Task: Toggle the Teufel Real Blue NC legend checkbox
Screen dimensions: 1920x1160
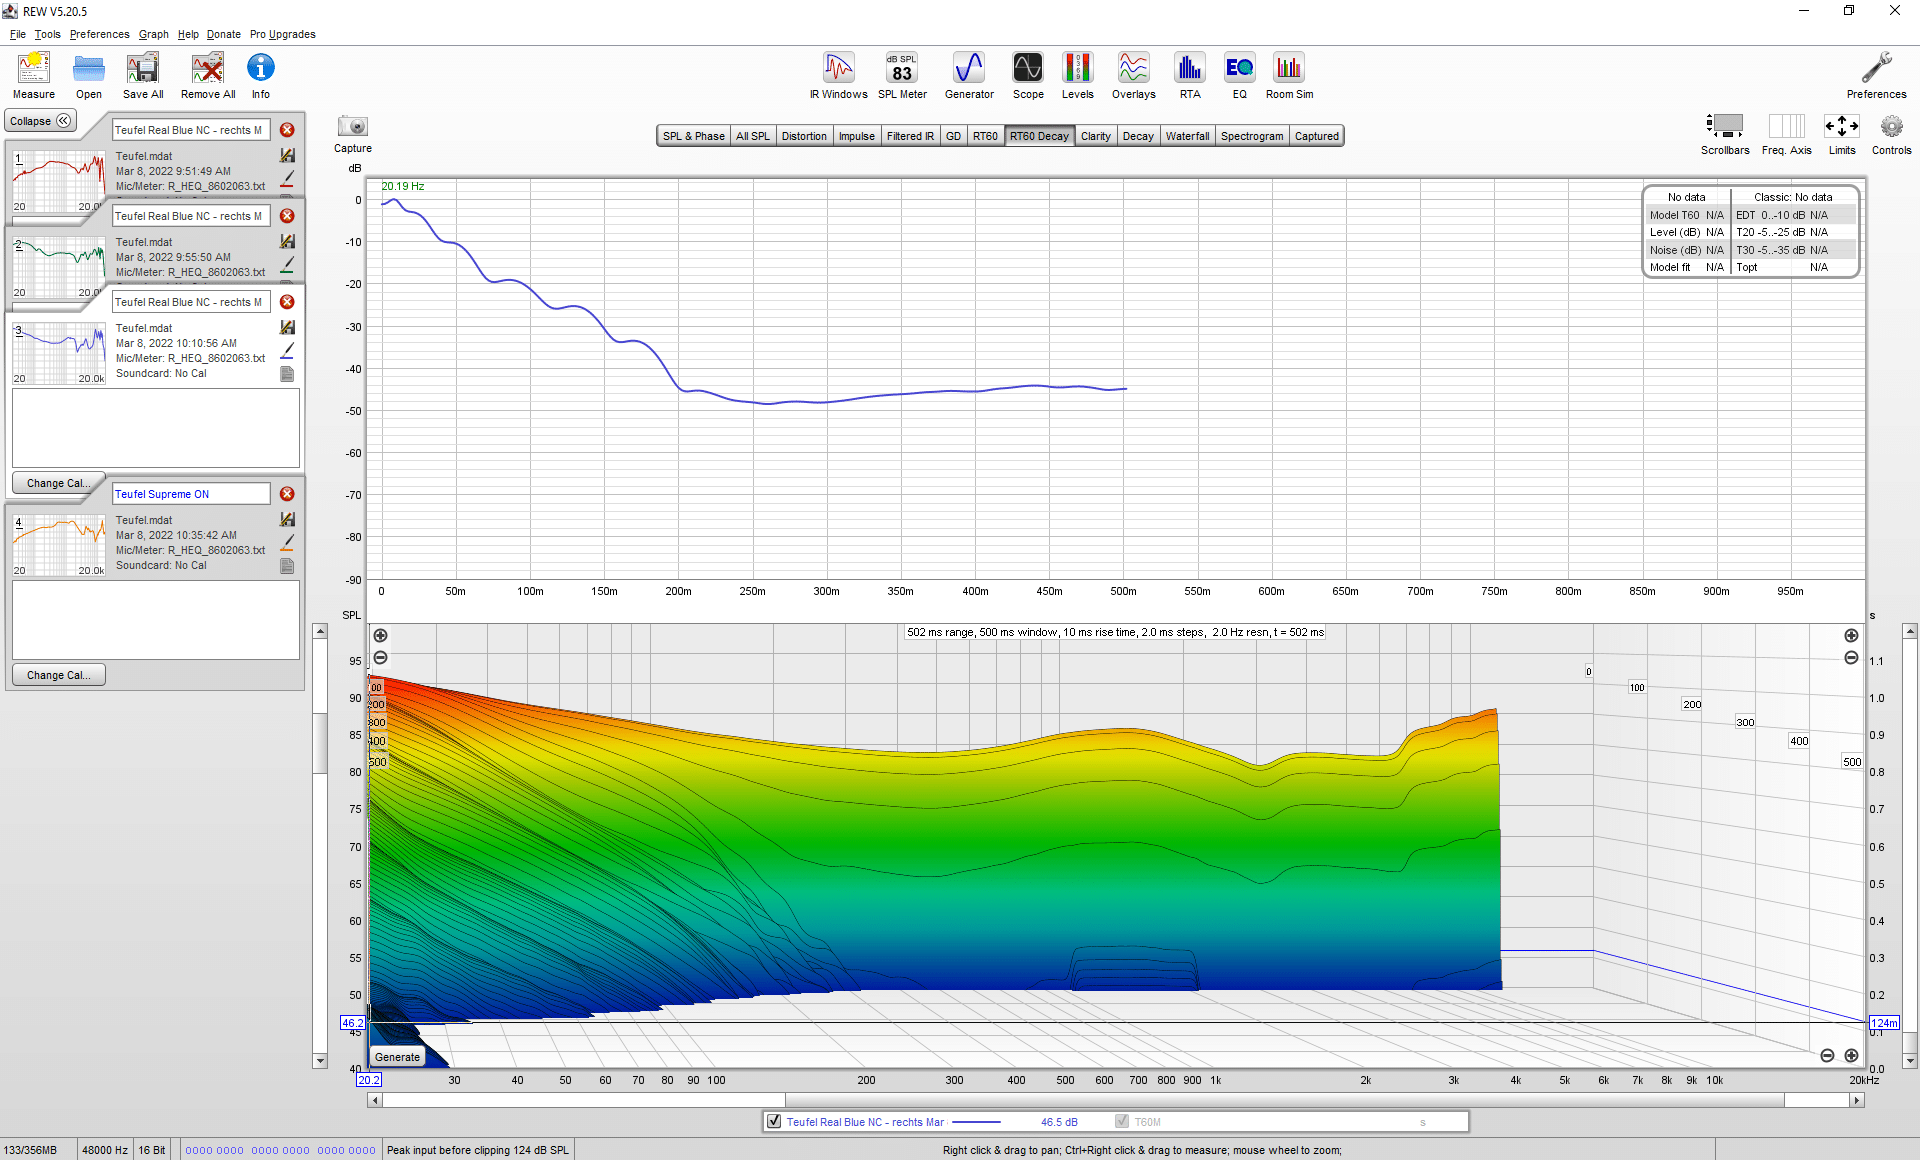Action: coord(774,1122)
